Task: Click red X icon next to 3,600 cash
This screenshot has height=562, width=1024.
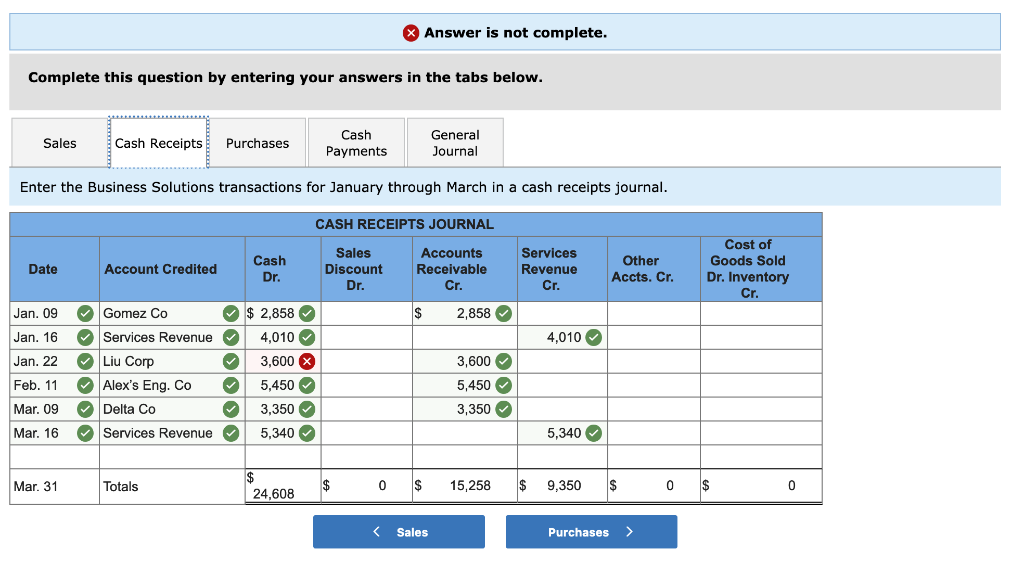Action: point(307,361)
